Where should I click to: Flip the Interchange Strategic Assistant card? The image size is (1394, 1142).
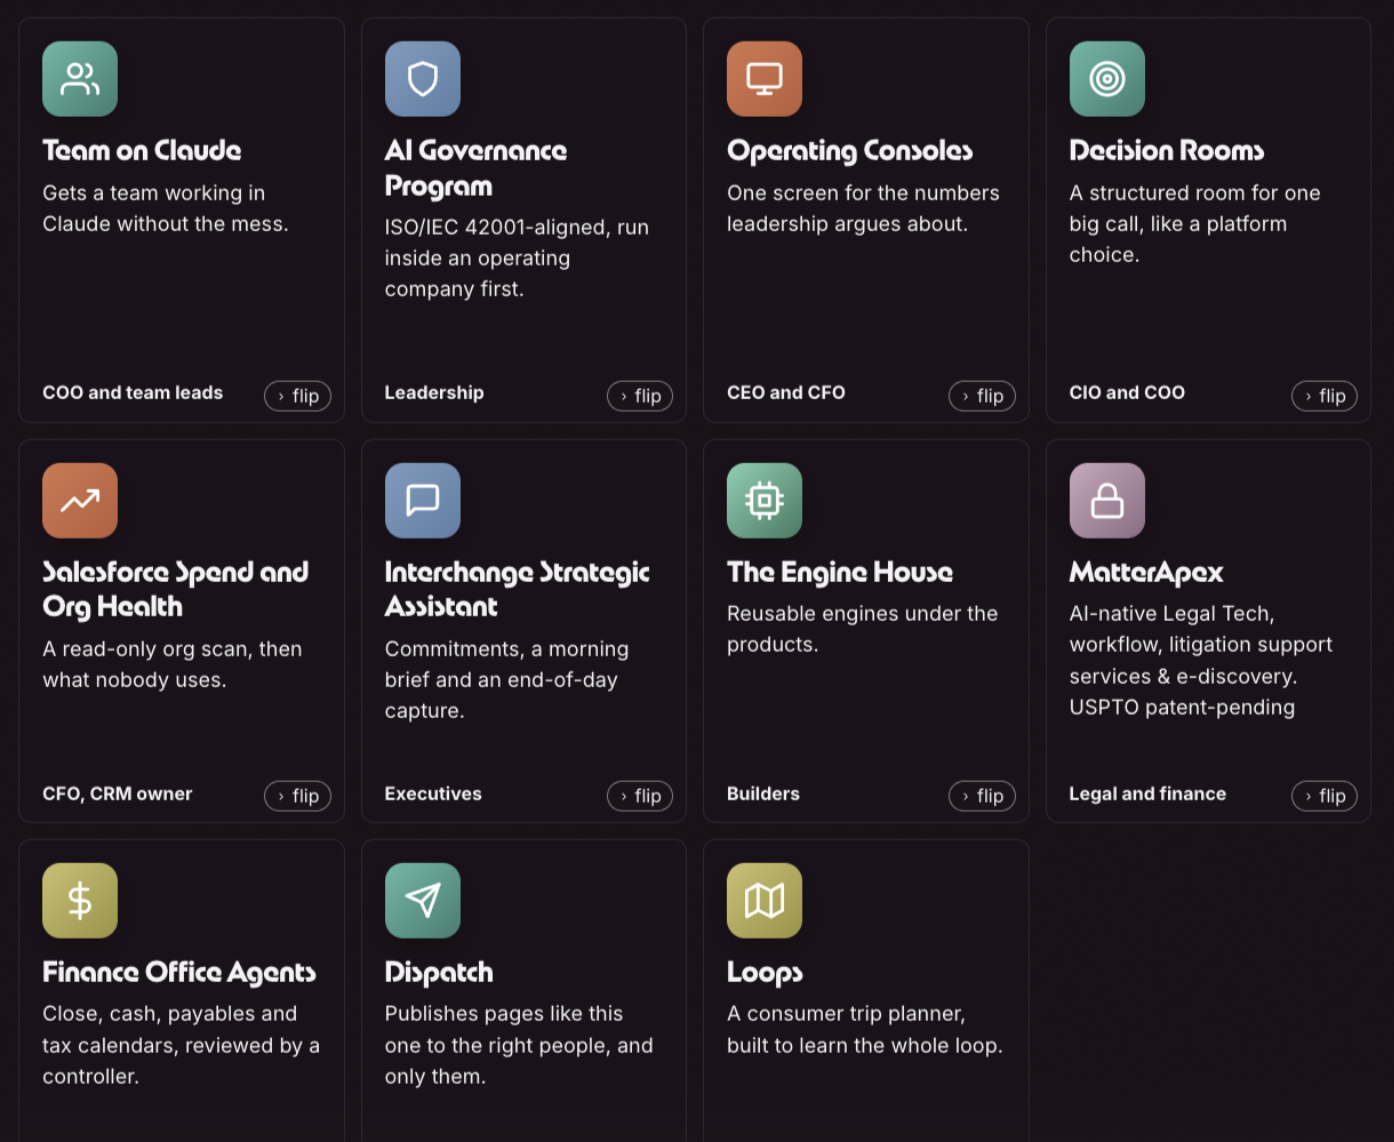click(640, 796)
